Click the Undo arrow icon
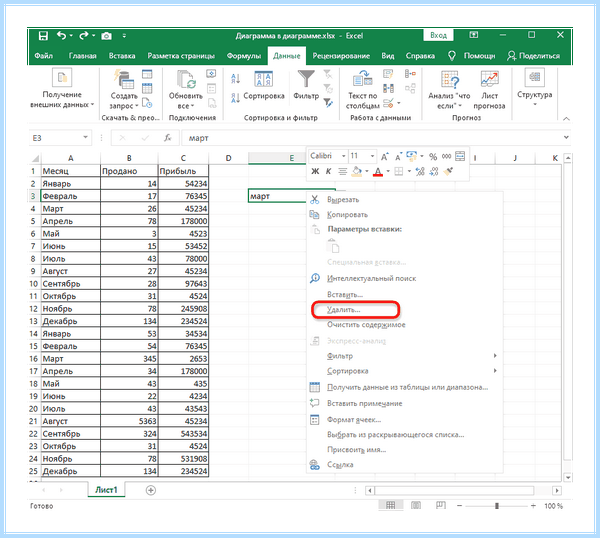The image size is (600, 538). click(x=61, y=36)
